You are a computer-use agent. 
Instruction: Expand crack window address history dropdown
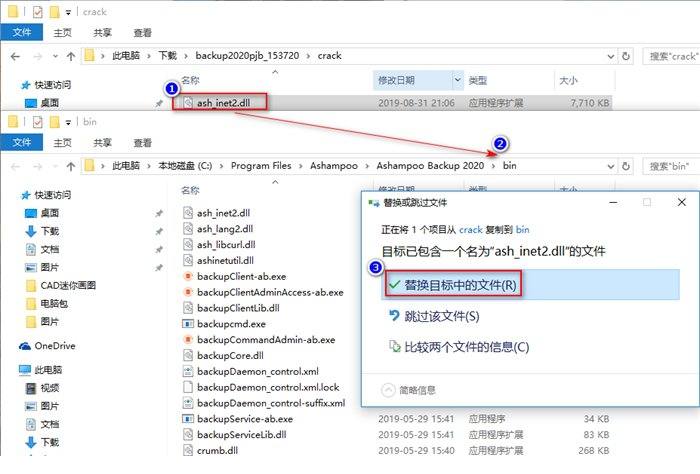(x=610, y=56)
